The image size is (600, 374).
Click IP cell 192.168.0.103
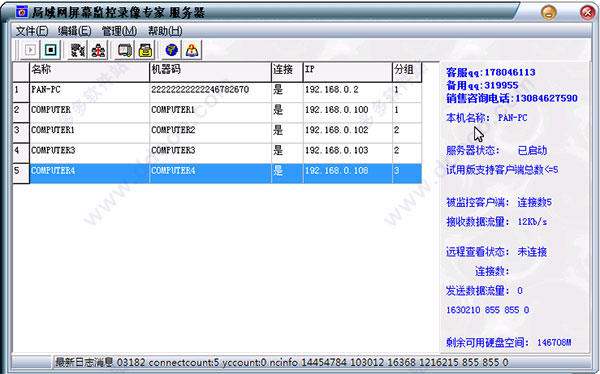pos(348,153)
